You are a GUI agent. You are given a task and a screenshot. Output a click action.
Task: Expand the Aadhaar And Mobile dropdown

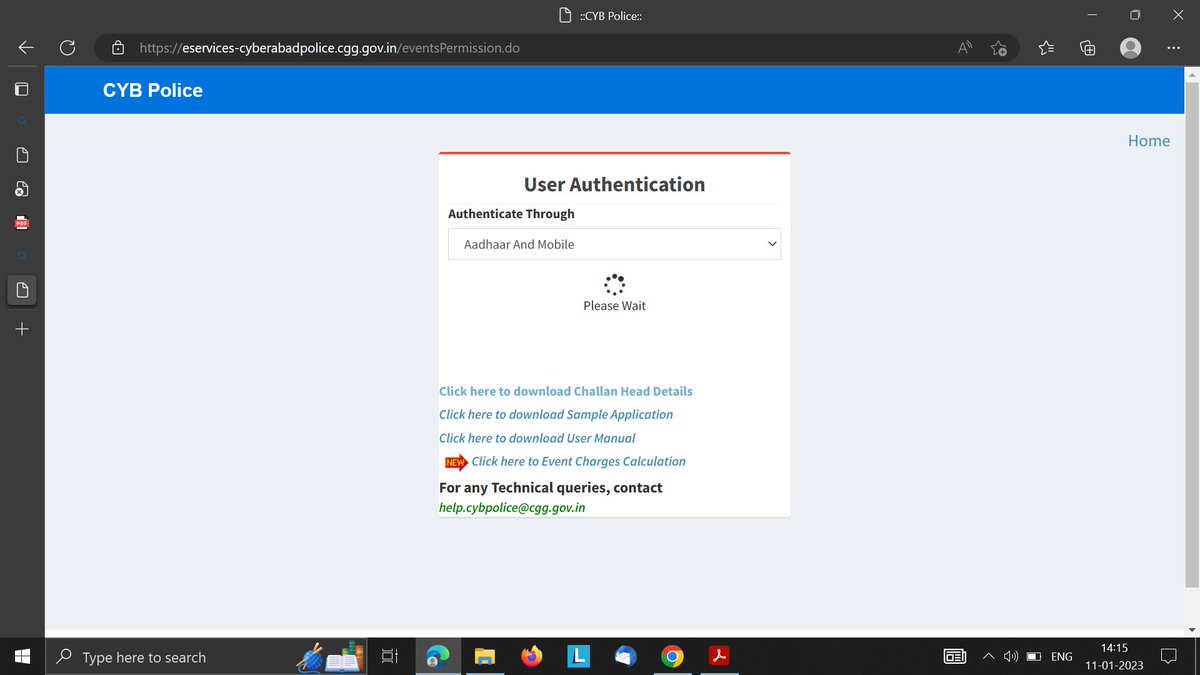coord(614,244)
